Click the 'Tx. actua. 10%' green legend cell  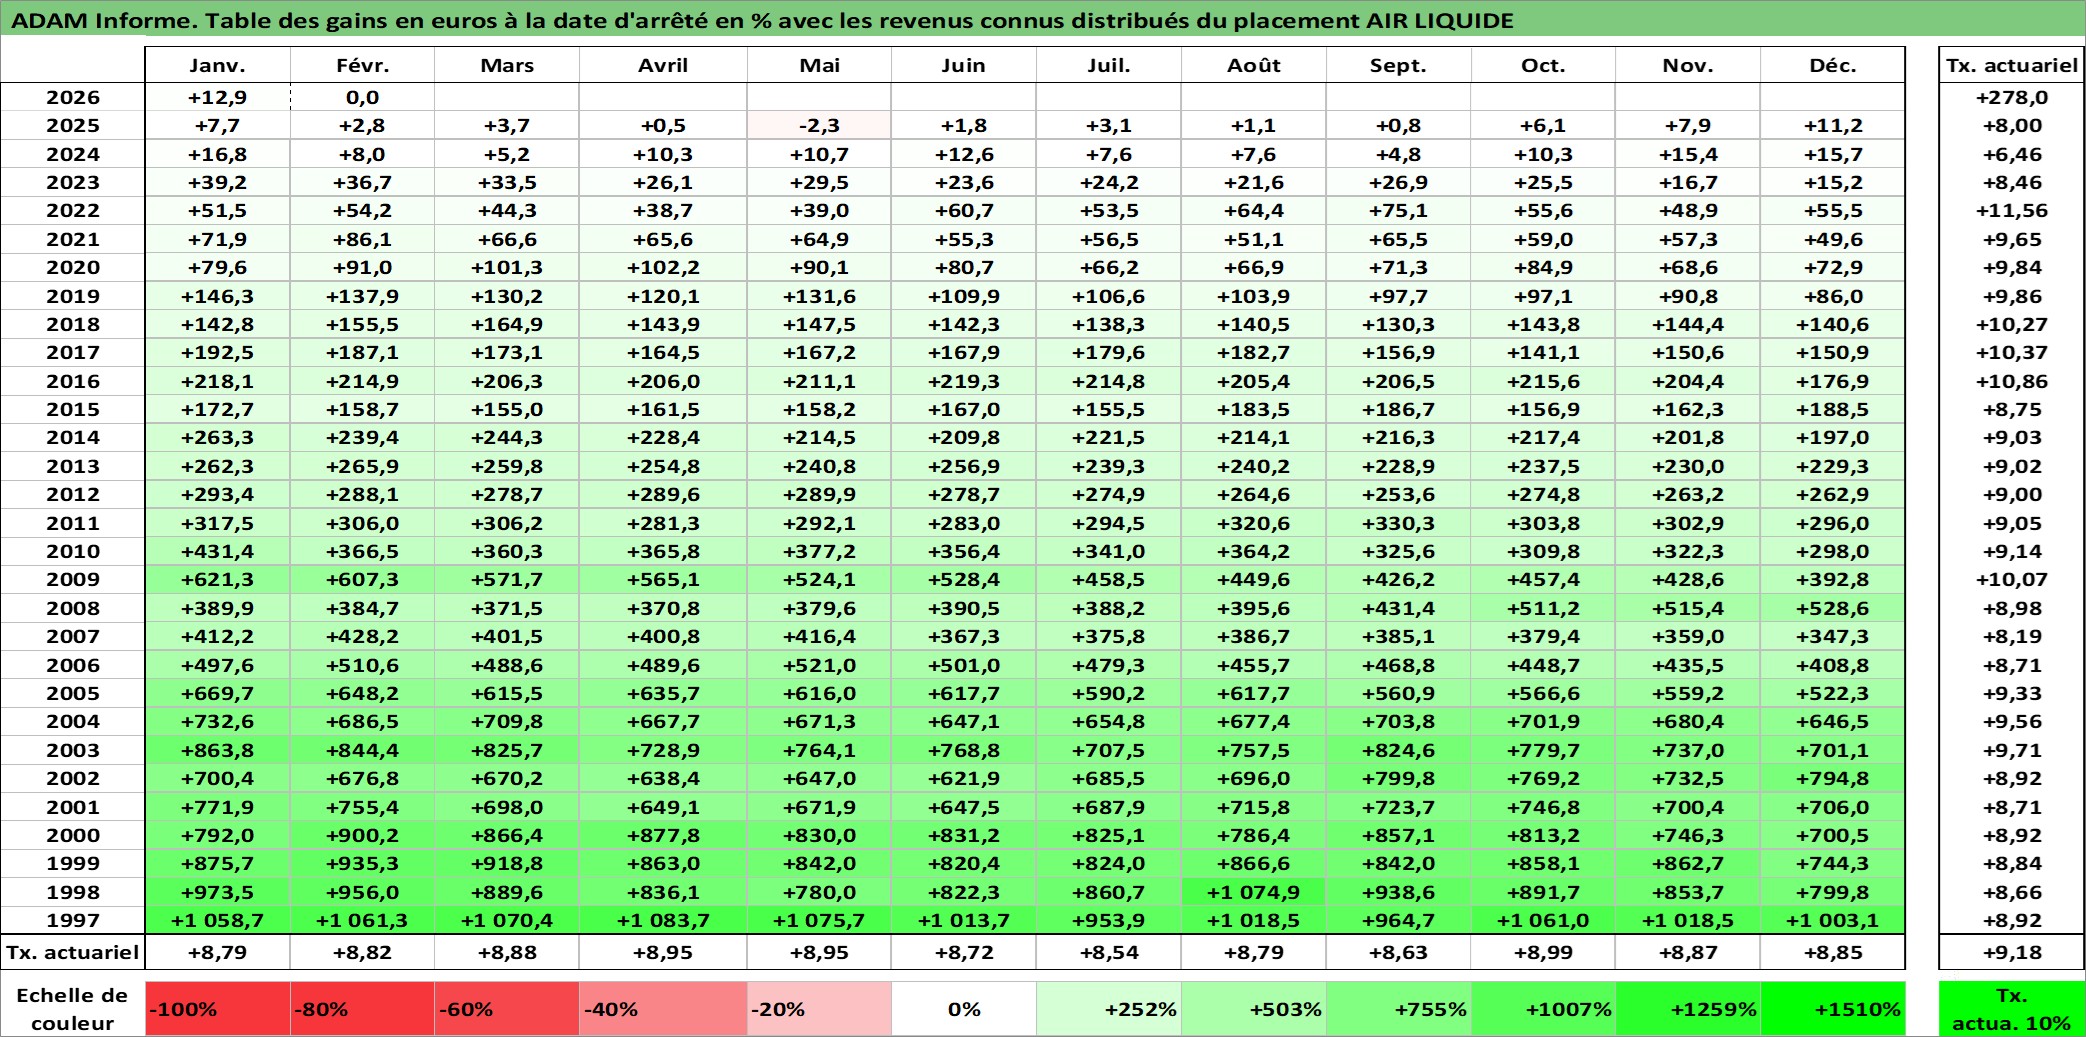[2011, 1008]
